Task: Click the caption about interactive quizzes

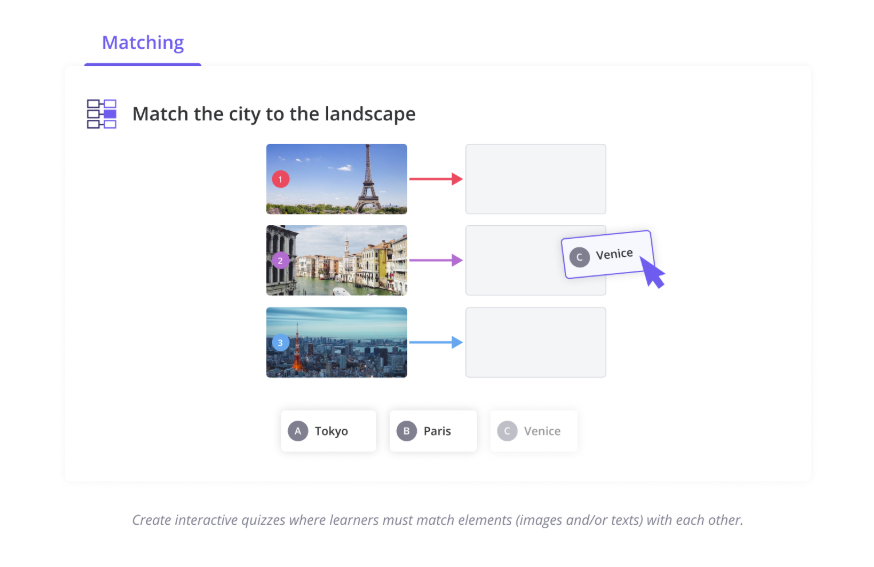Action: tap(438, 520)
